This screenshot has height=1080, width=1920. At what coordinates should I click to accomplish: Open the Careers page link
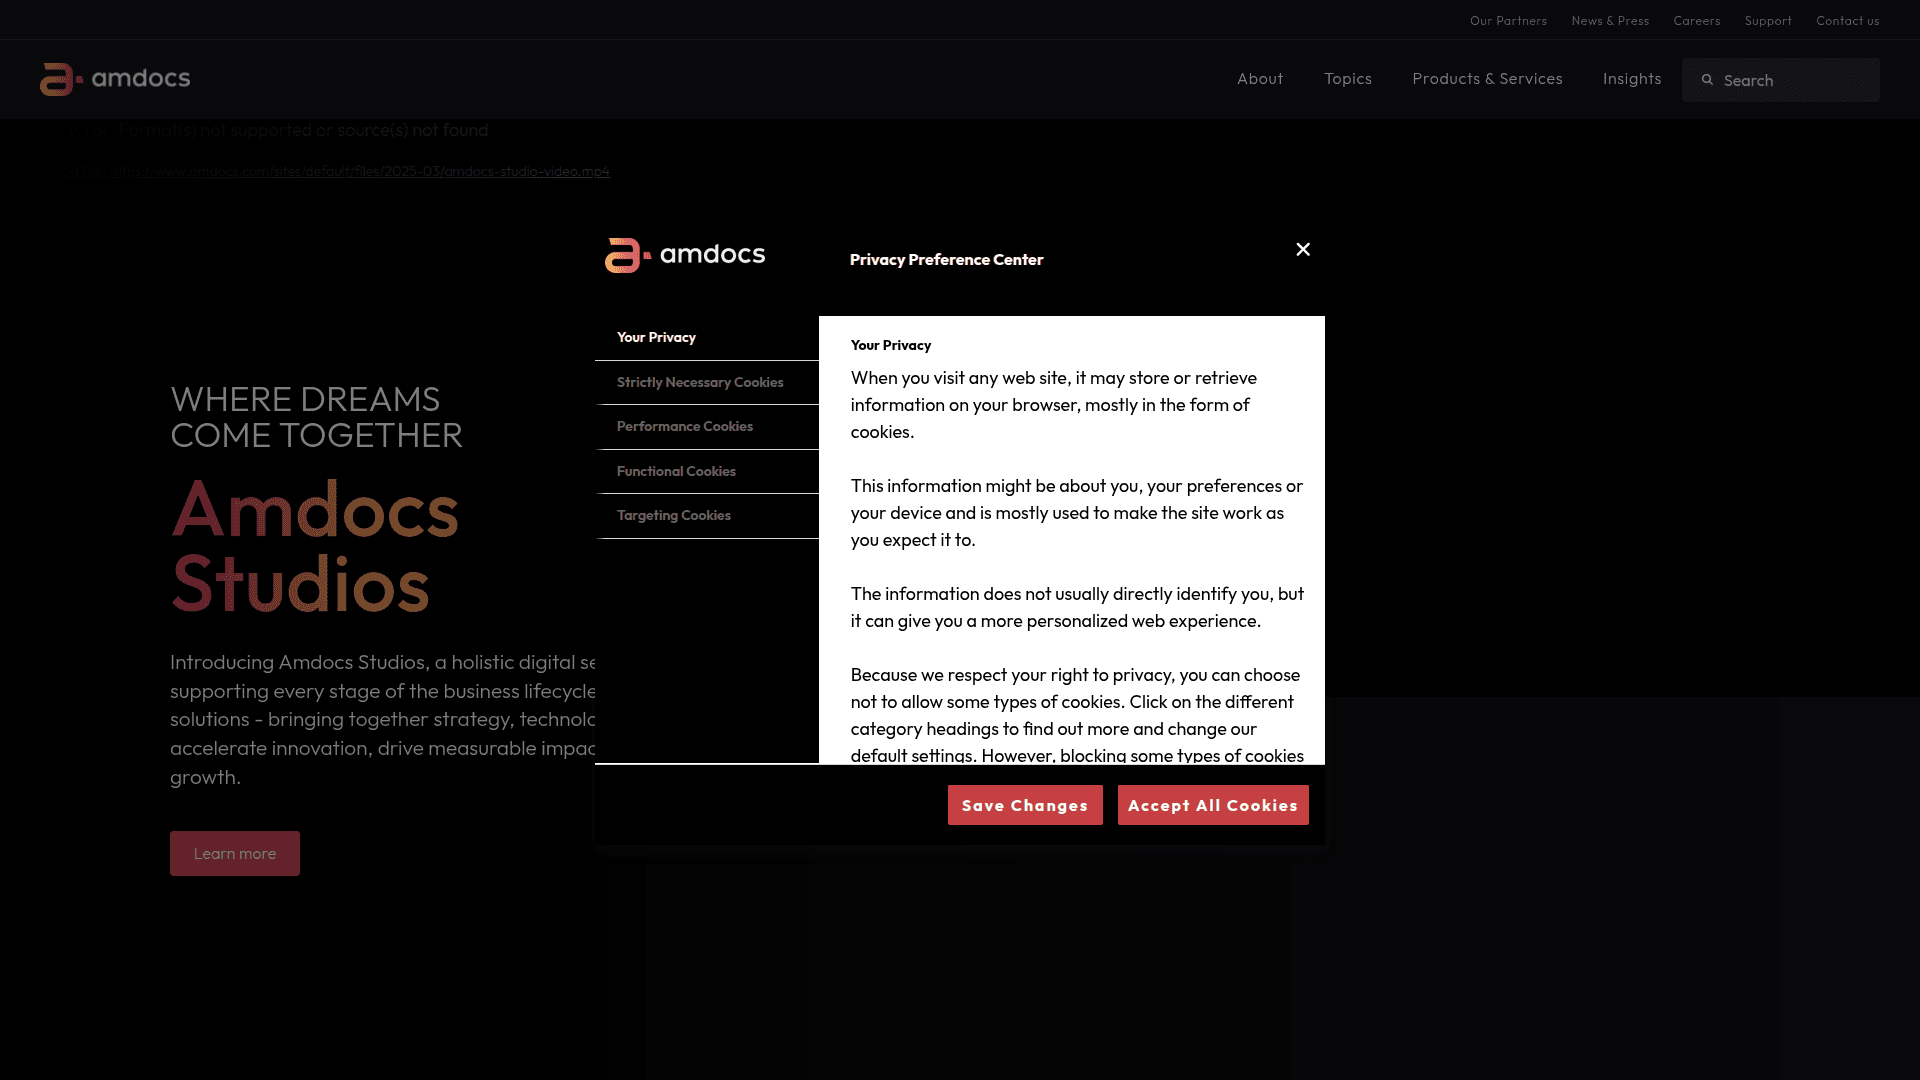point(1696,20)
